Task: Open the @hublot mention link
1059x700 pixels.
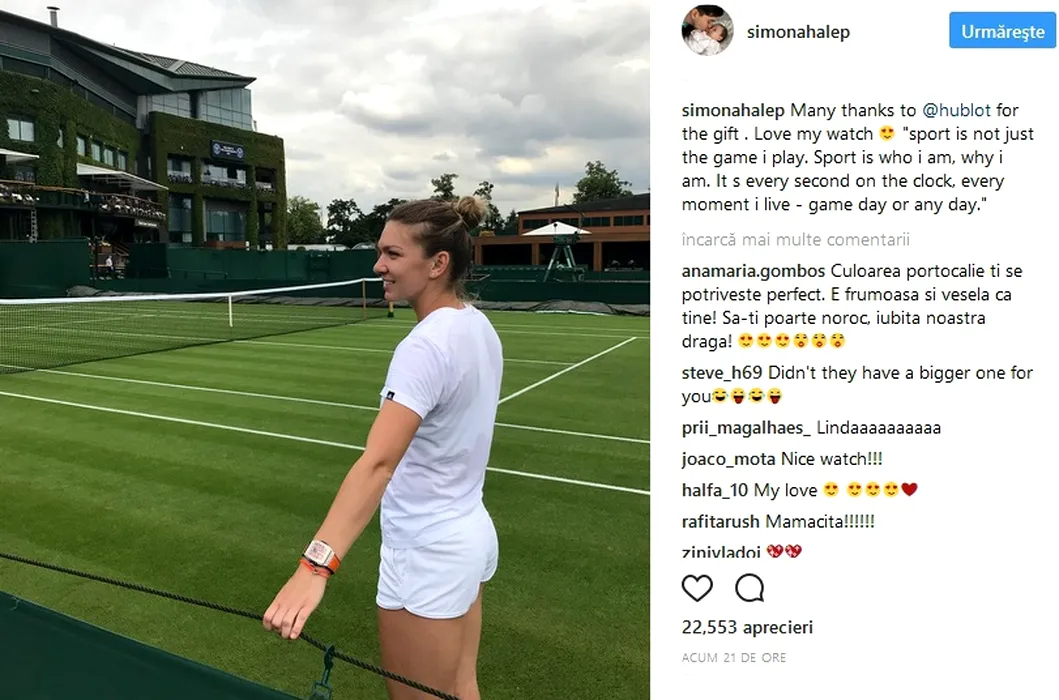Action: click(956, 110)
